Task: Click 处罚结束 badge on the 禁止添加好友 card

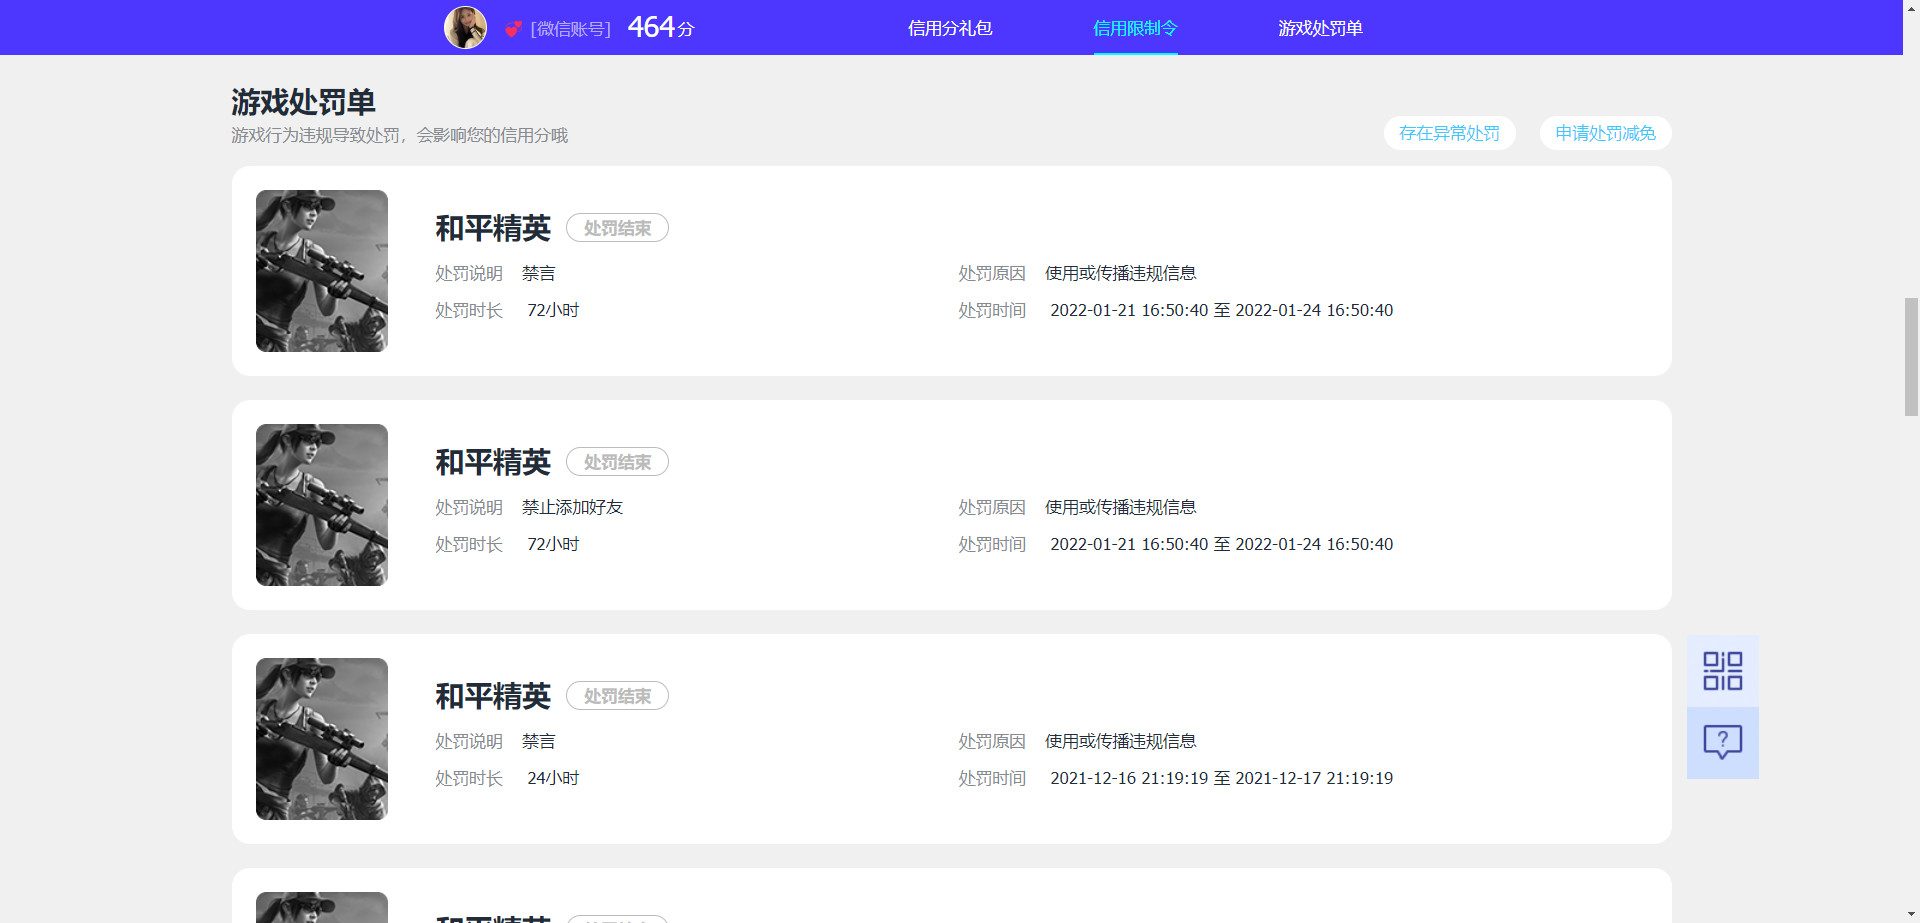Action: pyautogui.click(x=617, y=462)
